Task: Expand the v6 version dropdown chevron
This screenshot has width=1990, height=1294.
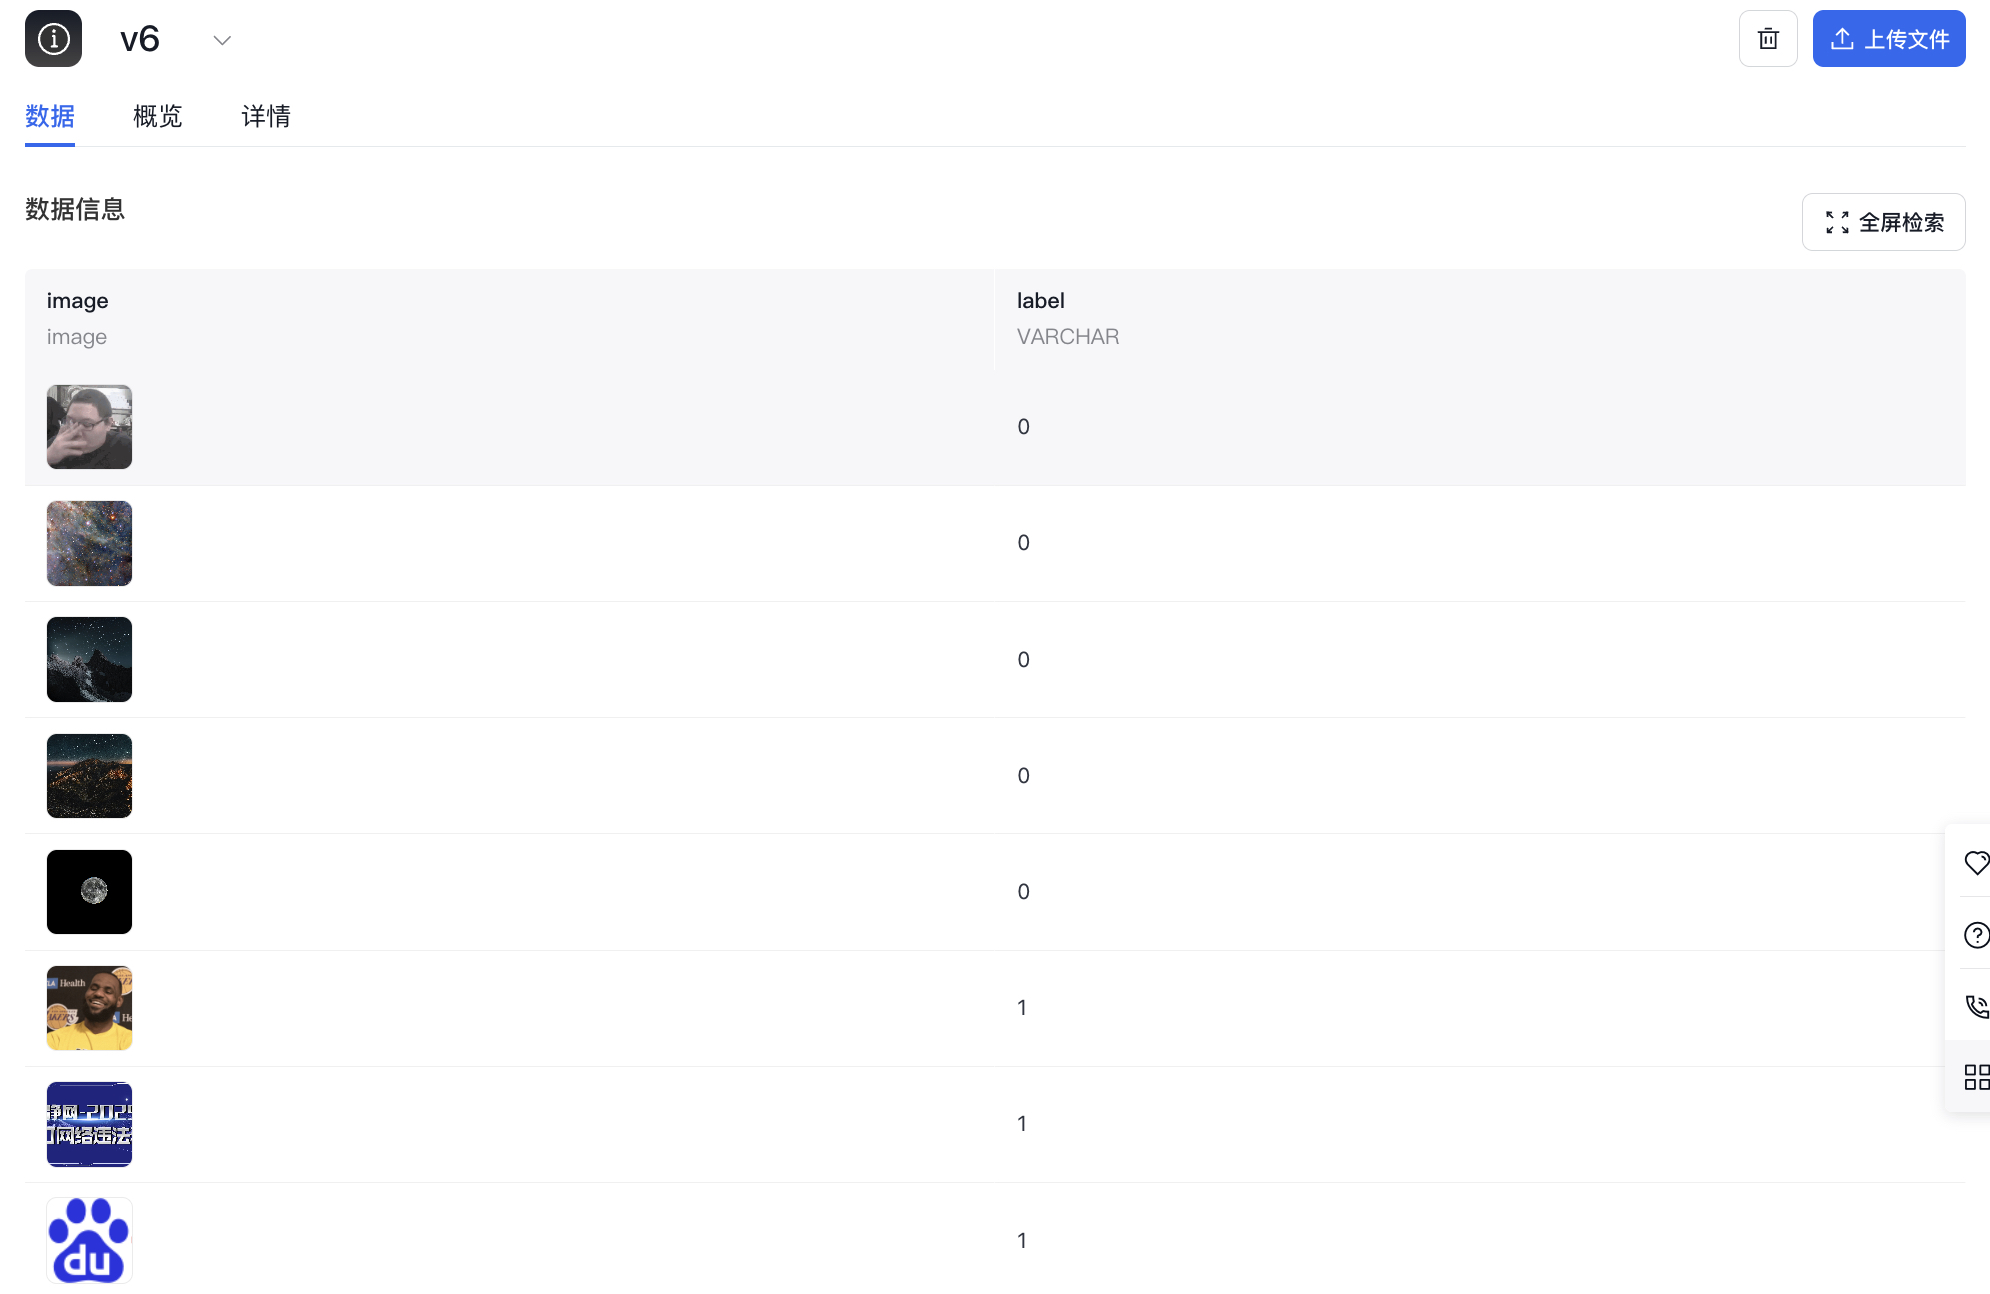Action: [x=222, y=40]
